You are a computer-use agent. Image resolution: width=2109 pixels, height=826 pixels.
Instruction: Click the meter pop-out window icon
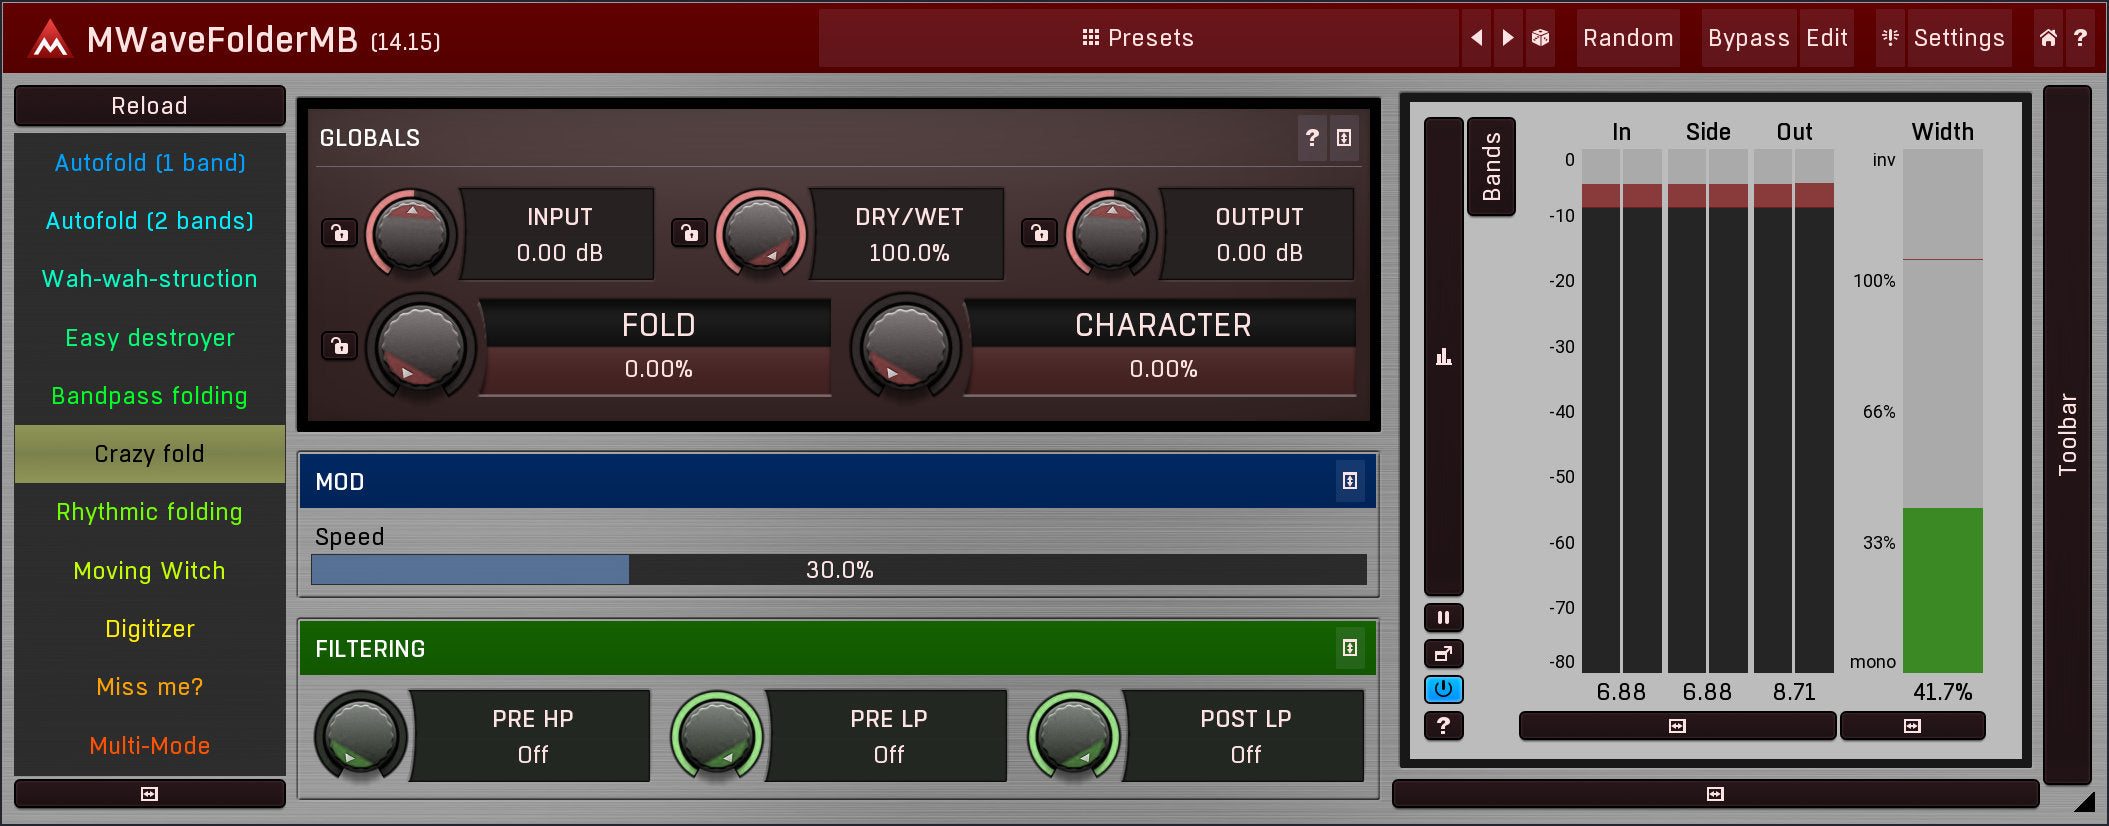coord(1443,654)
